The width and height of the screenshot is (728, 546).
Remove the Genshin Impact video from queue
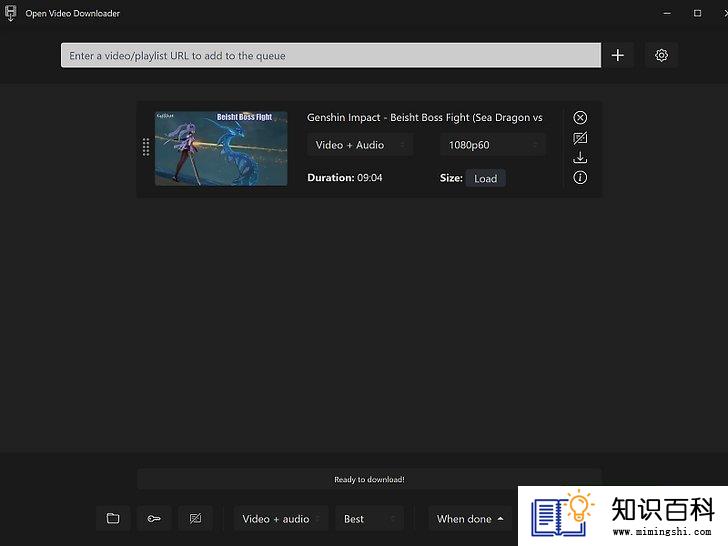[x=580, y=117]
